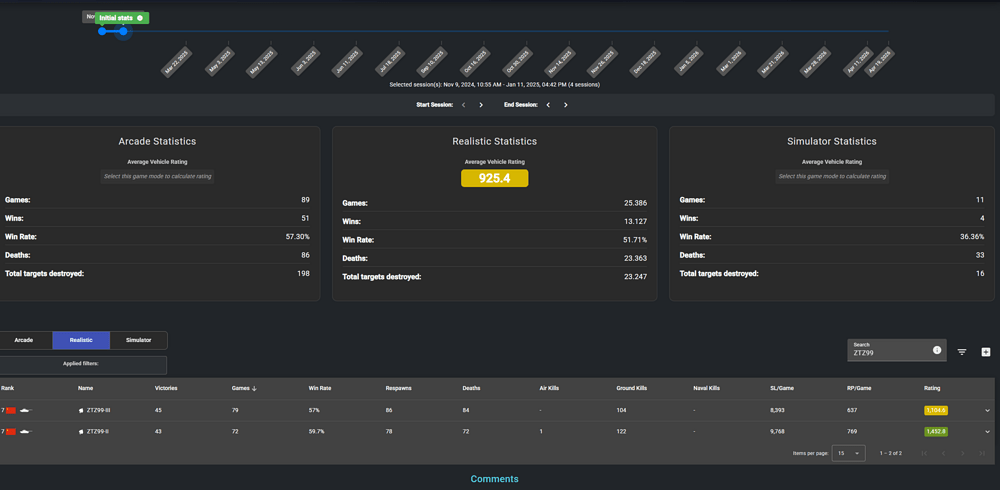Screen dimensions: 1000x490
Task: Click the Initial stats green label
Action: (x=122, y=18)
